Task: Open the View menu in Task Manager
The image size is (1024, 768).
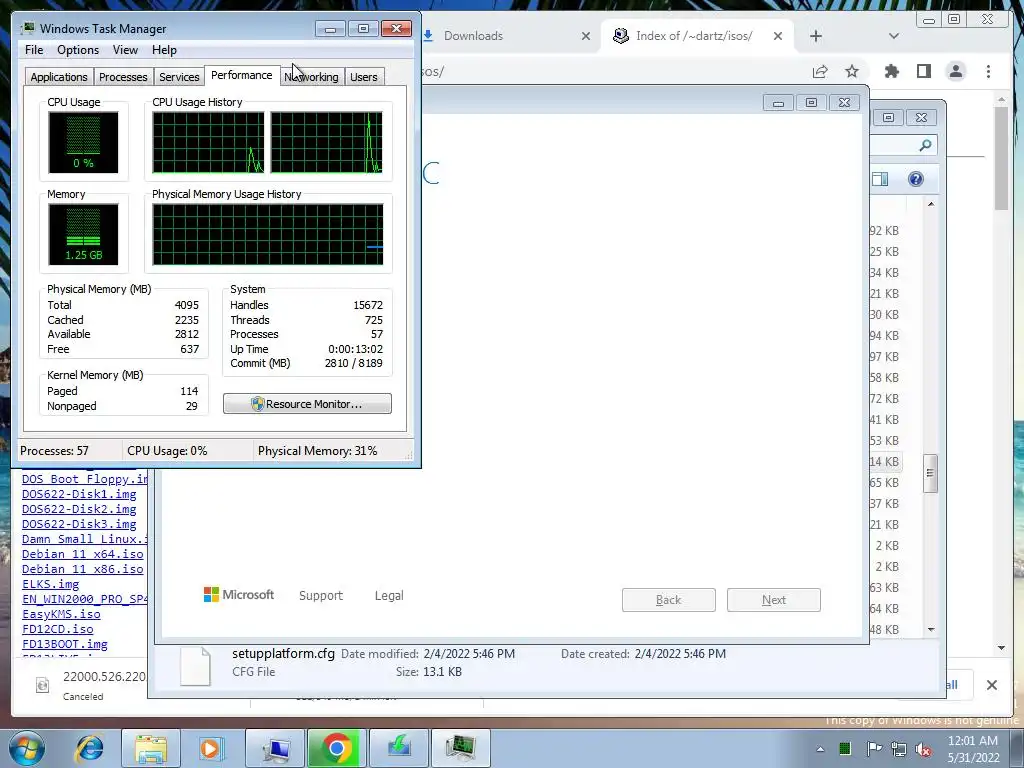Action: (x=125, y=50)
